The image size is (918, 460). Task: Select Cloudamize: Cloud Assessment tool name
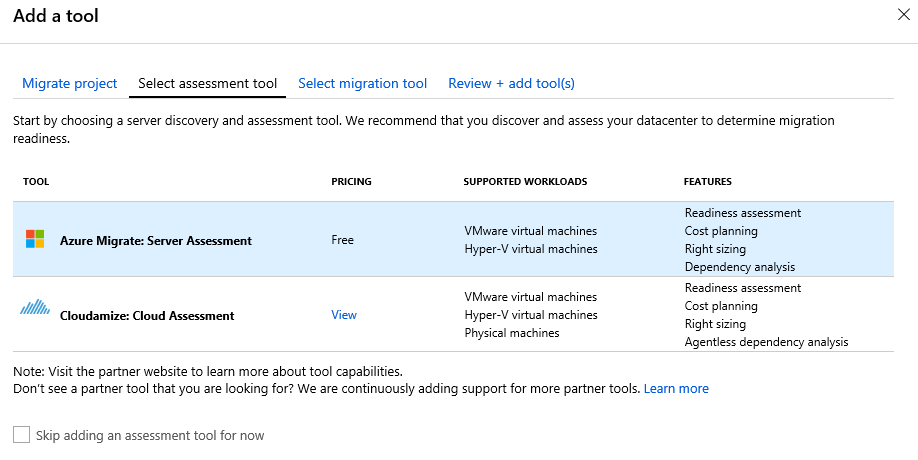tap(147, 316)
